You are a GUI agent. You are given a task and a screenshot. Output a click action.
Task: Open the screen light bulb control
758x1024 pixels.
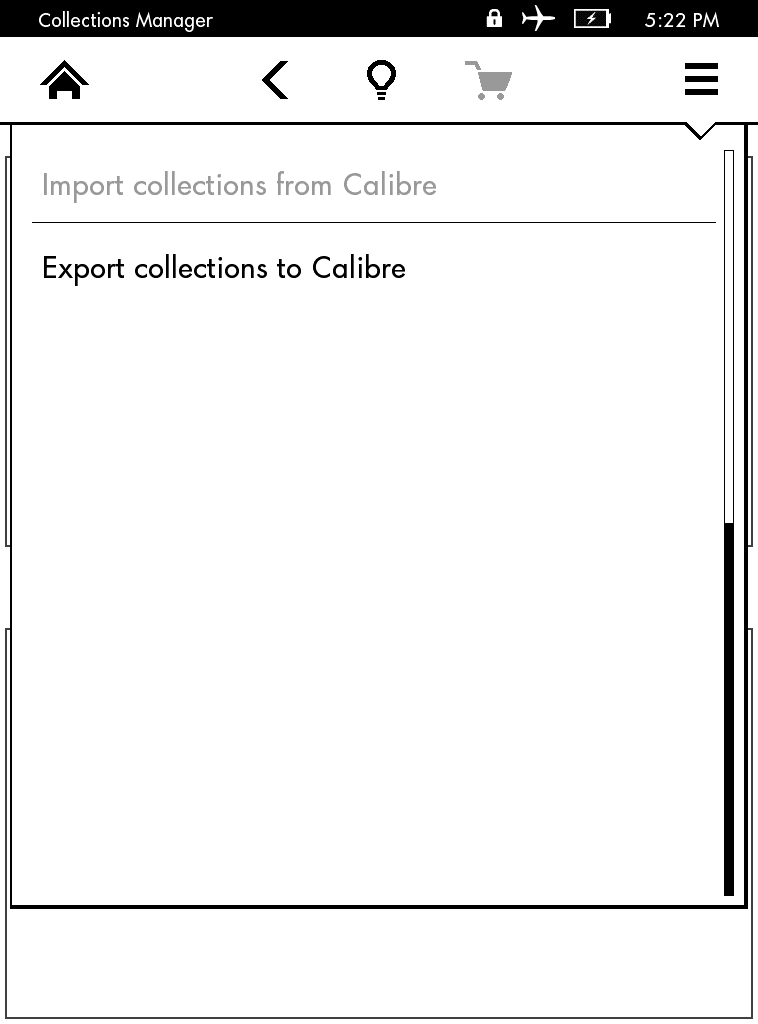381,80
